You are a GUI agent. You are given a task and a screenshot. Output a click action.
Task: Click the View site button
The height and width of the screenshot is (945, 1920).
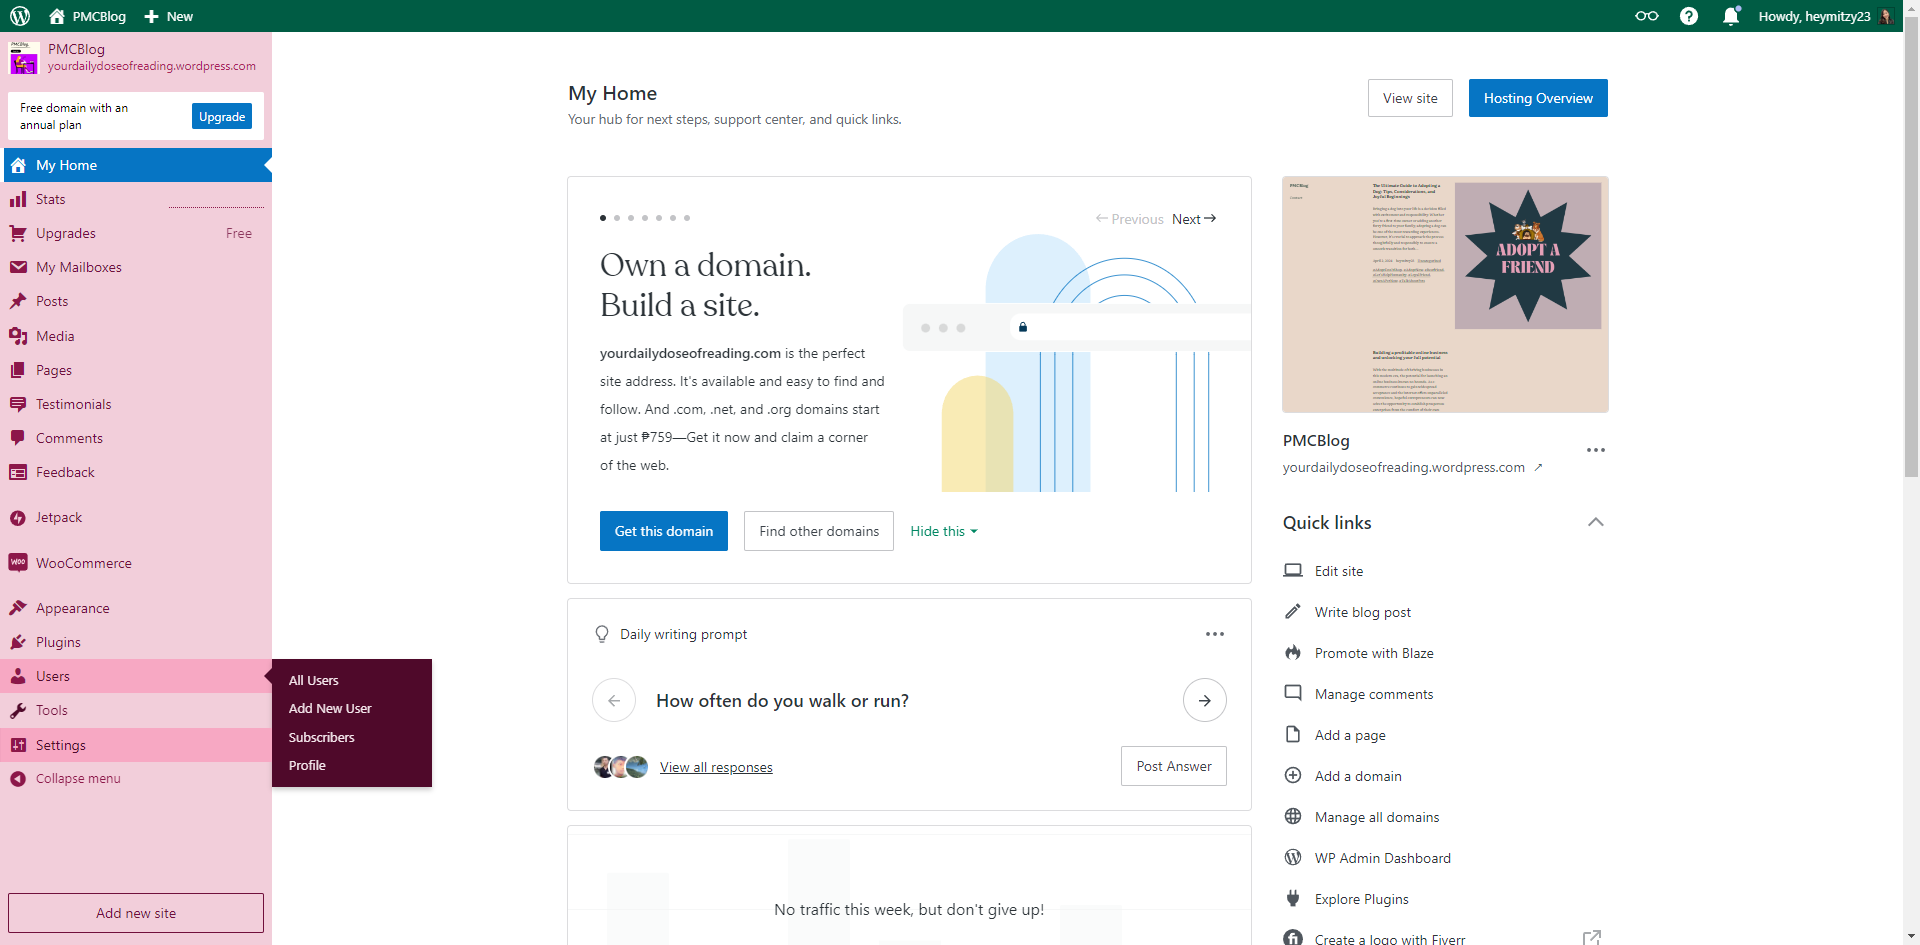coord(1410,98)
